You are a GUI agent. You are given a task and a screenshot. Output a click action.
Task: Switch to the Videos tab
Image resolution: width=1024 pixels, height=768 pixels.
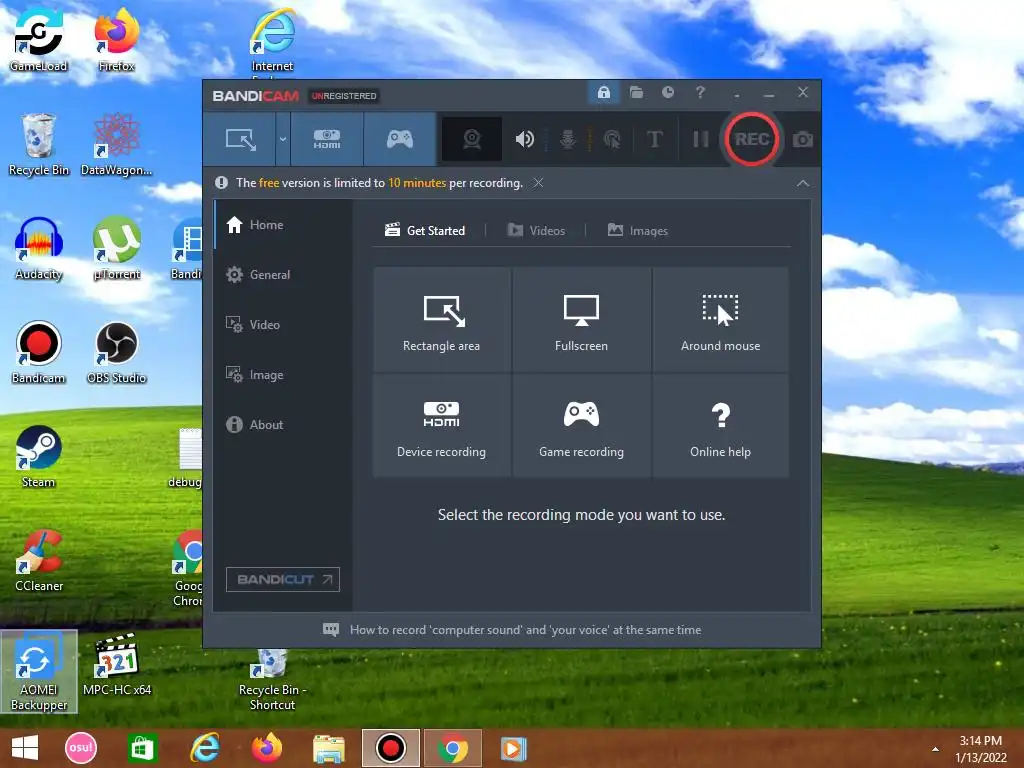coord(536,231)
